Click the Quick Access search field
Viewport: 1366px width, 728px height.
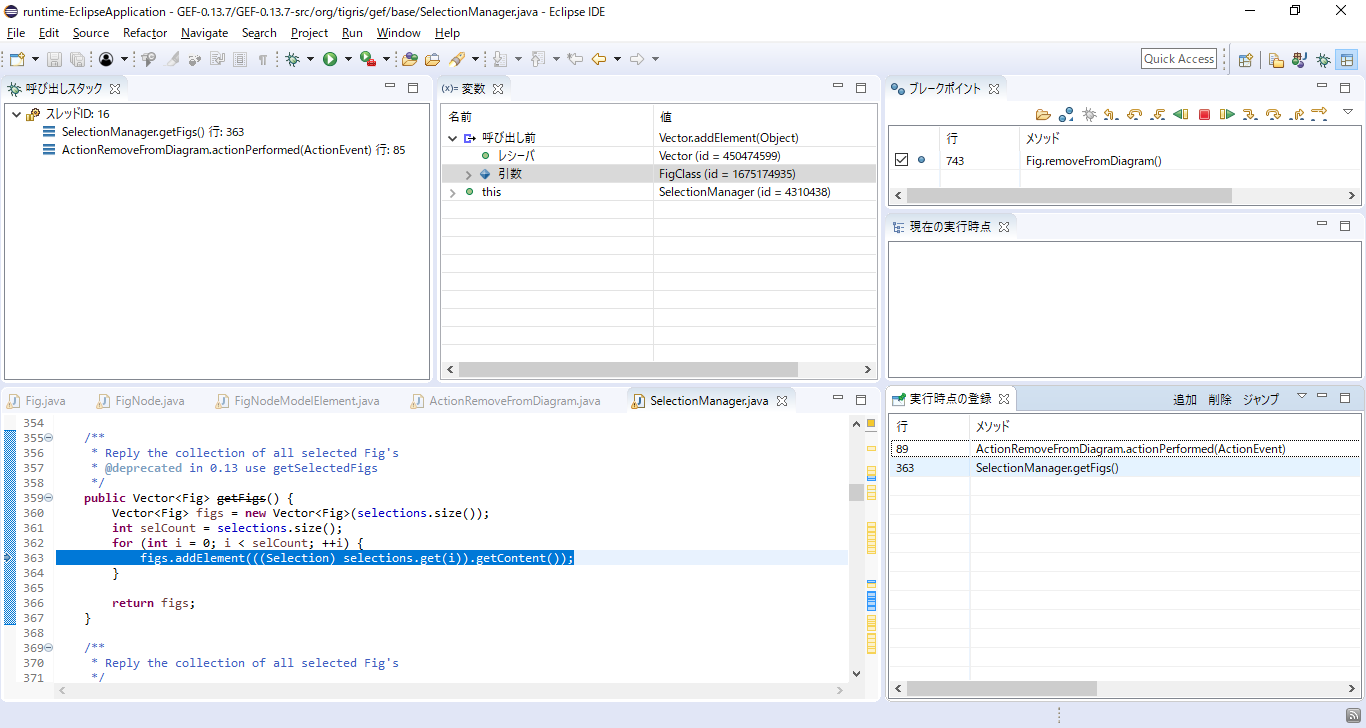click(1179, 59)
